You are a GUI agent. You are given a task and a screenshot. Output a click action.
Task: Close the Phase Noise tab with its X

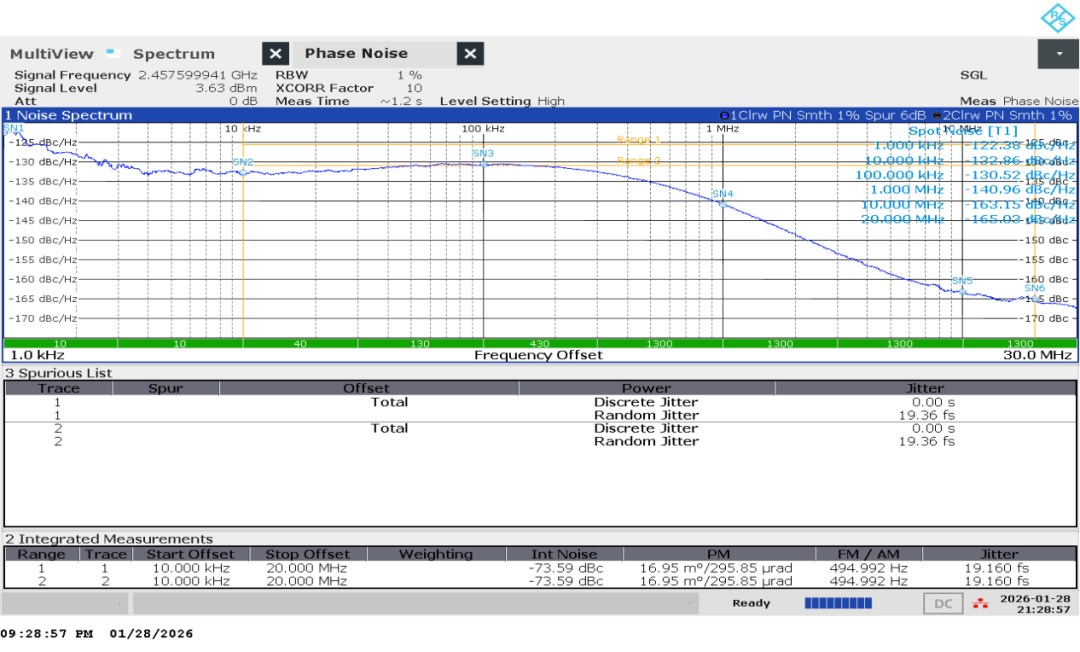click(x=470, y=54)
